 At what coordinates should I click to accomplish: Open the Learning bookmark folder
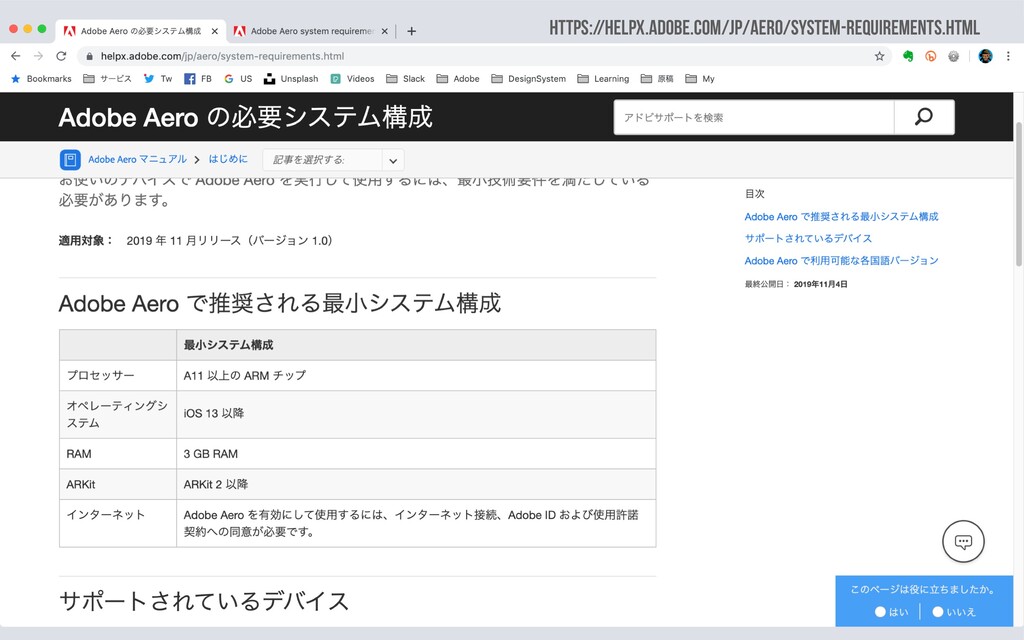603,79
